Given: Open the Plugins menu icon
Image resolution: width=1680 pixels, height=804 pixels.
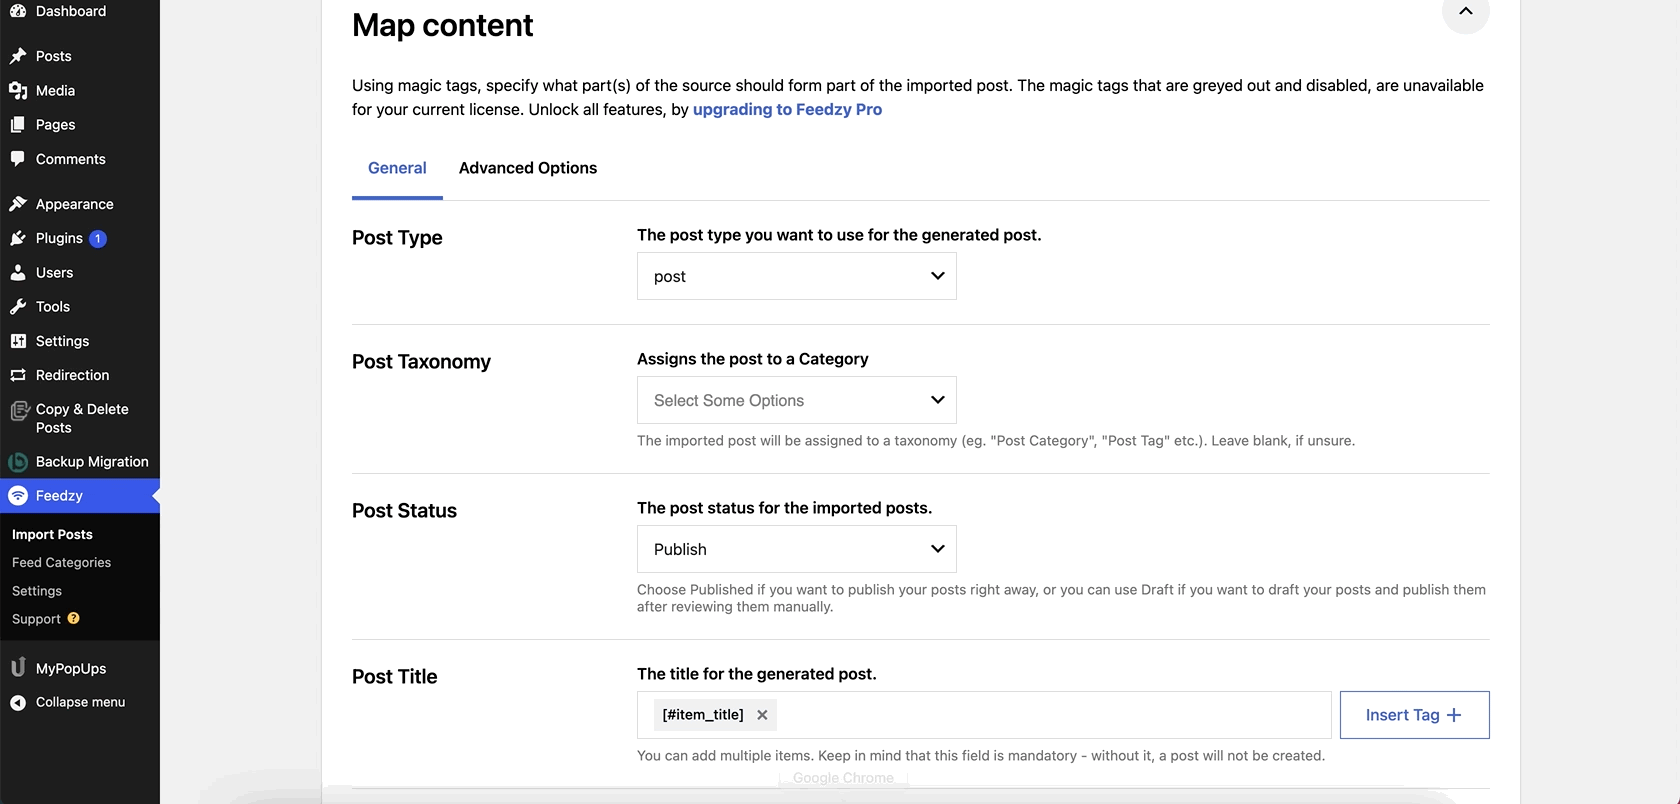Looking at the screenshot, I should tap(18, 238).
